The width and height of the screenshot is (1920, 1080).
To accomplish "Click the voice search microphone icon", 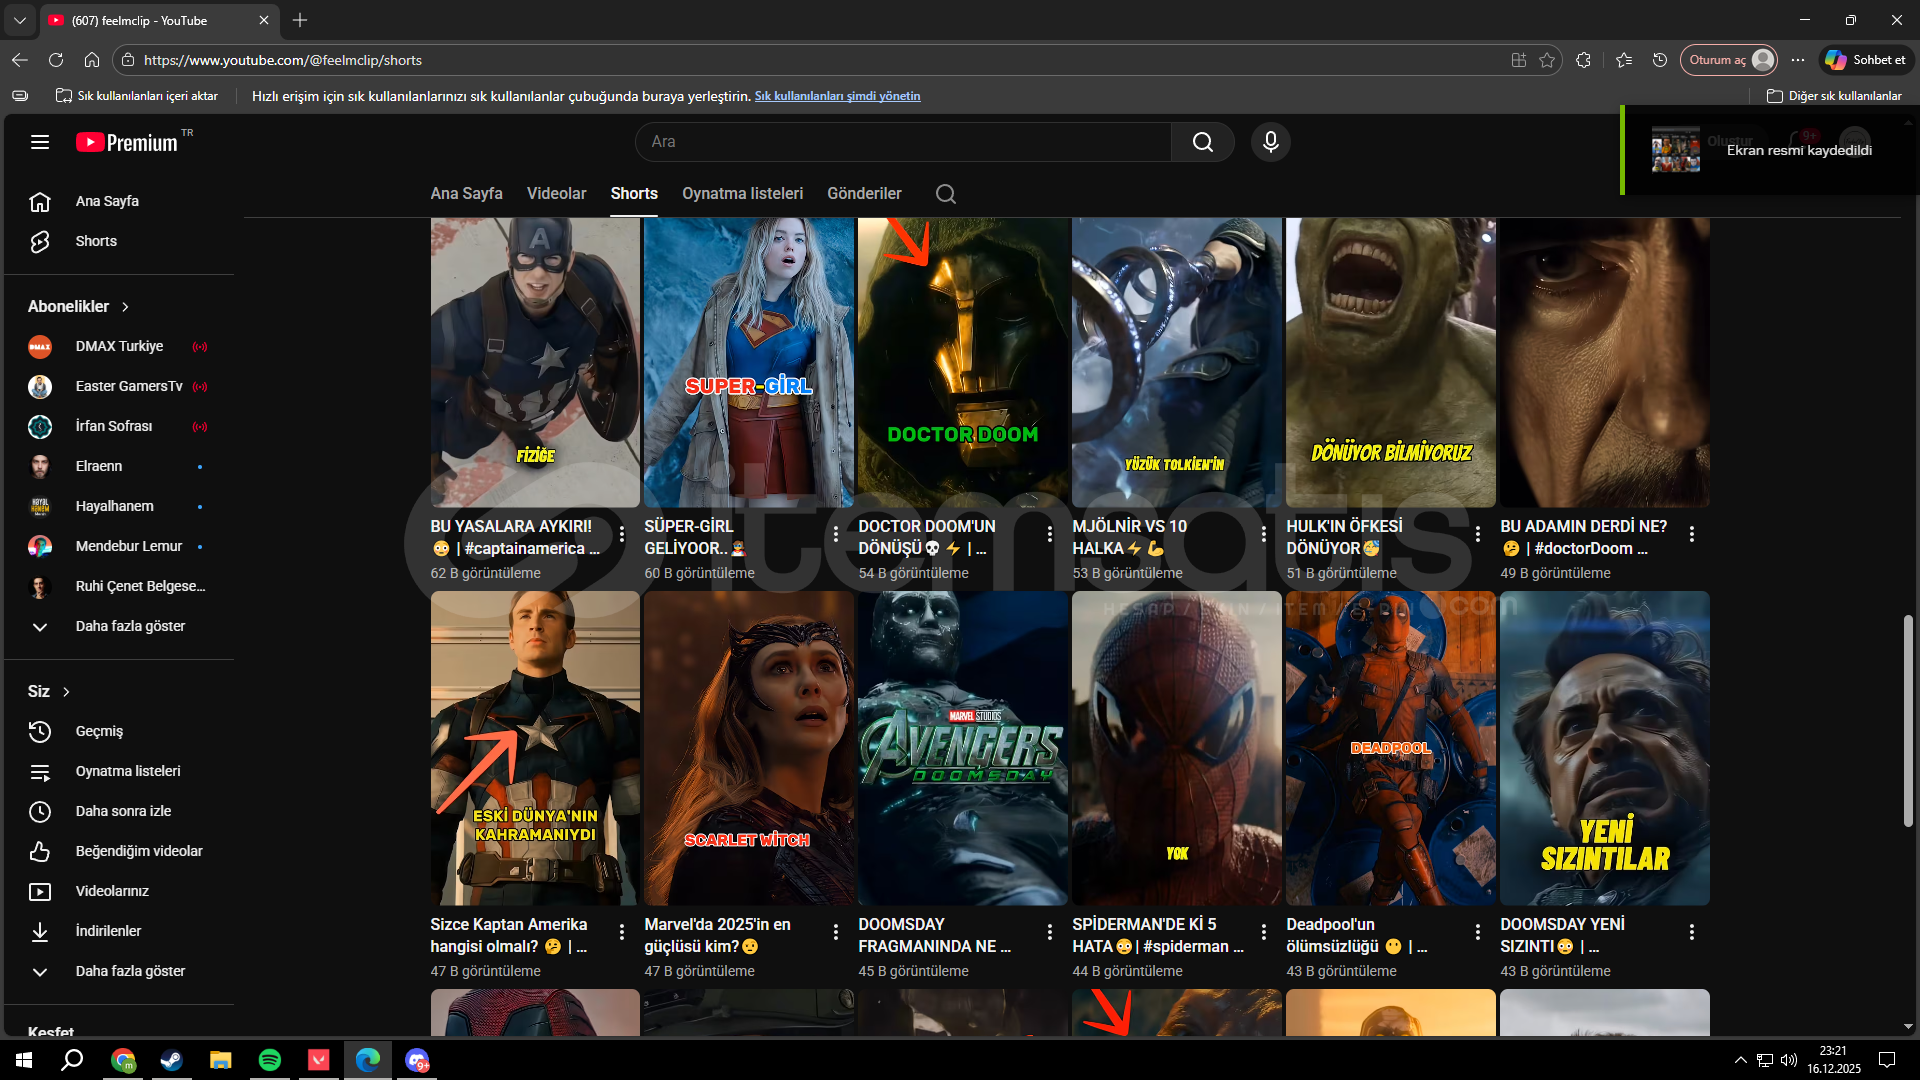I will 1270,142.
